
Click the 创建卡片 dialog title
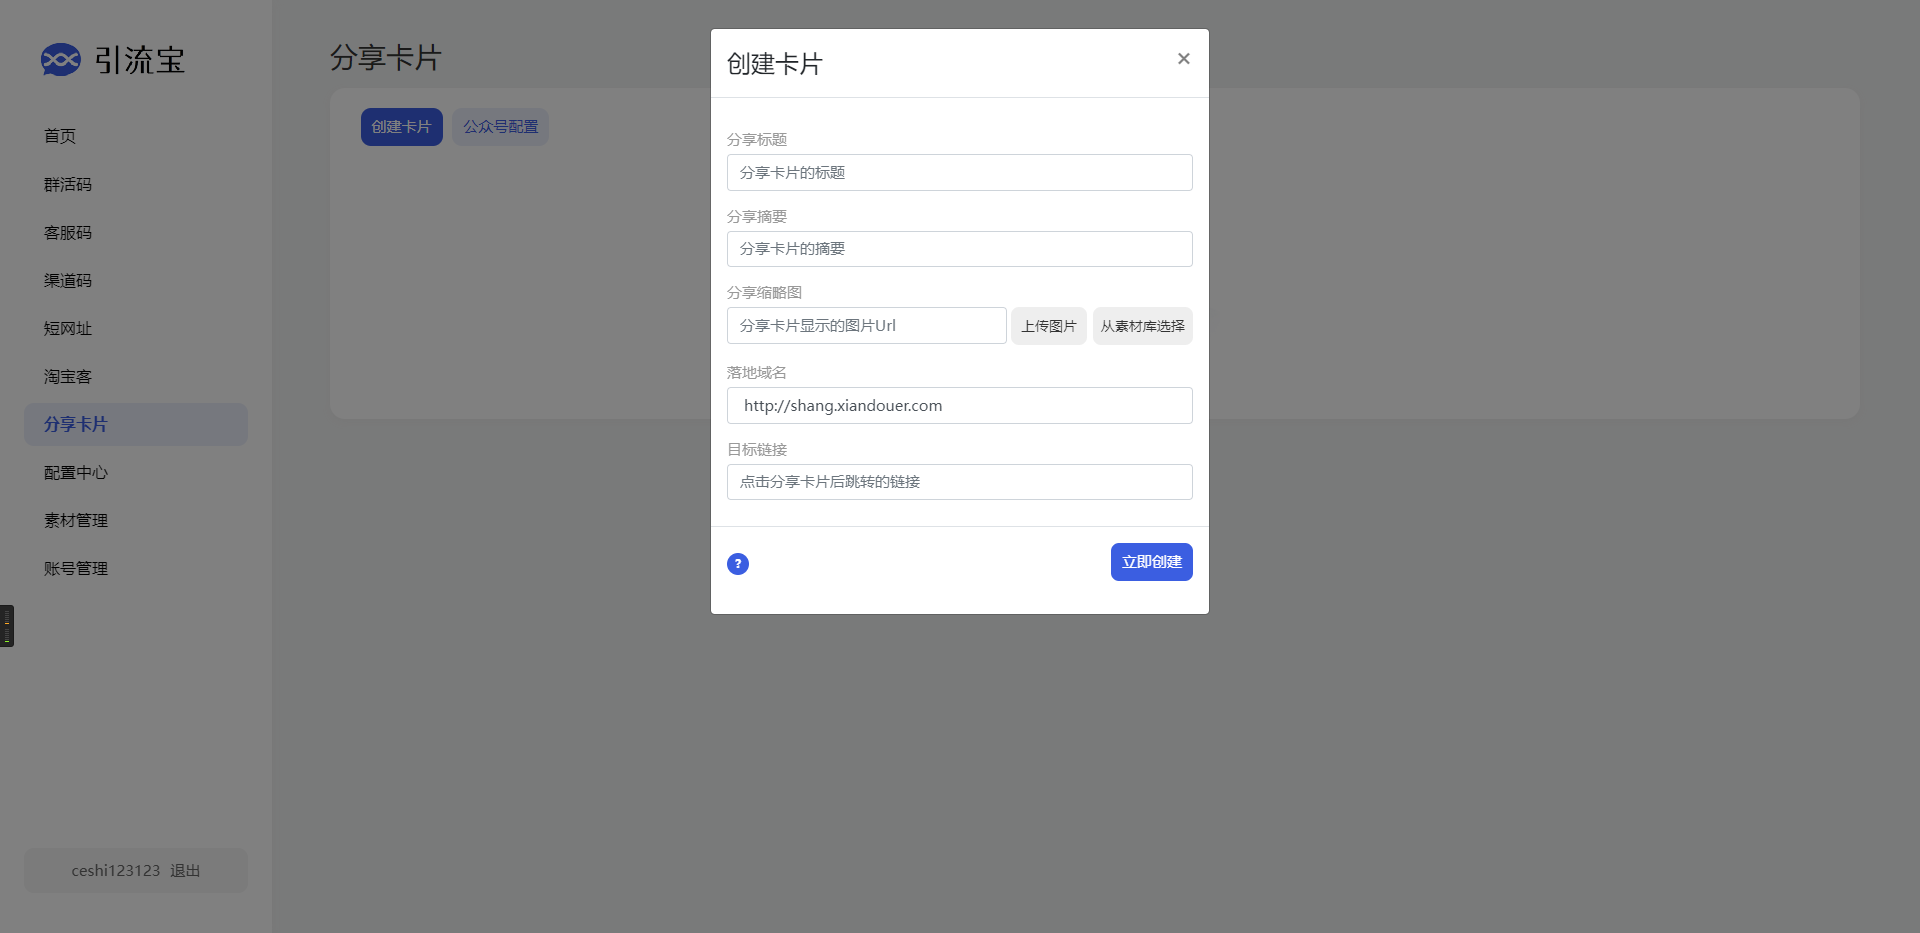point(775,64)
